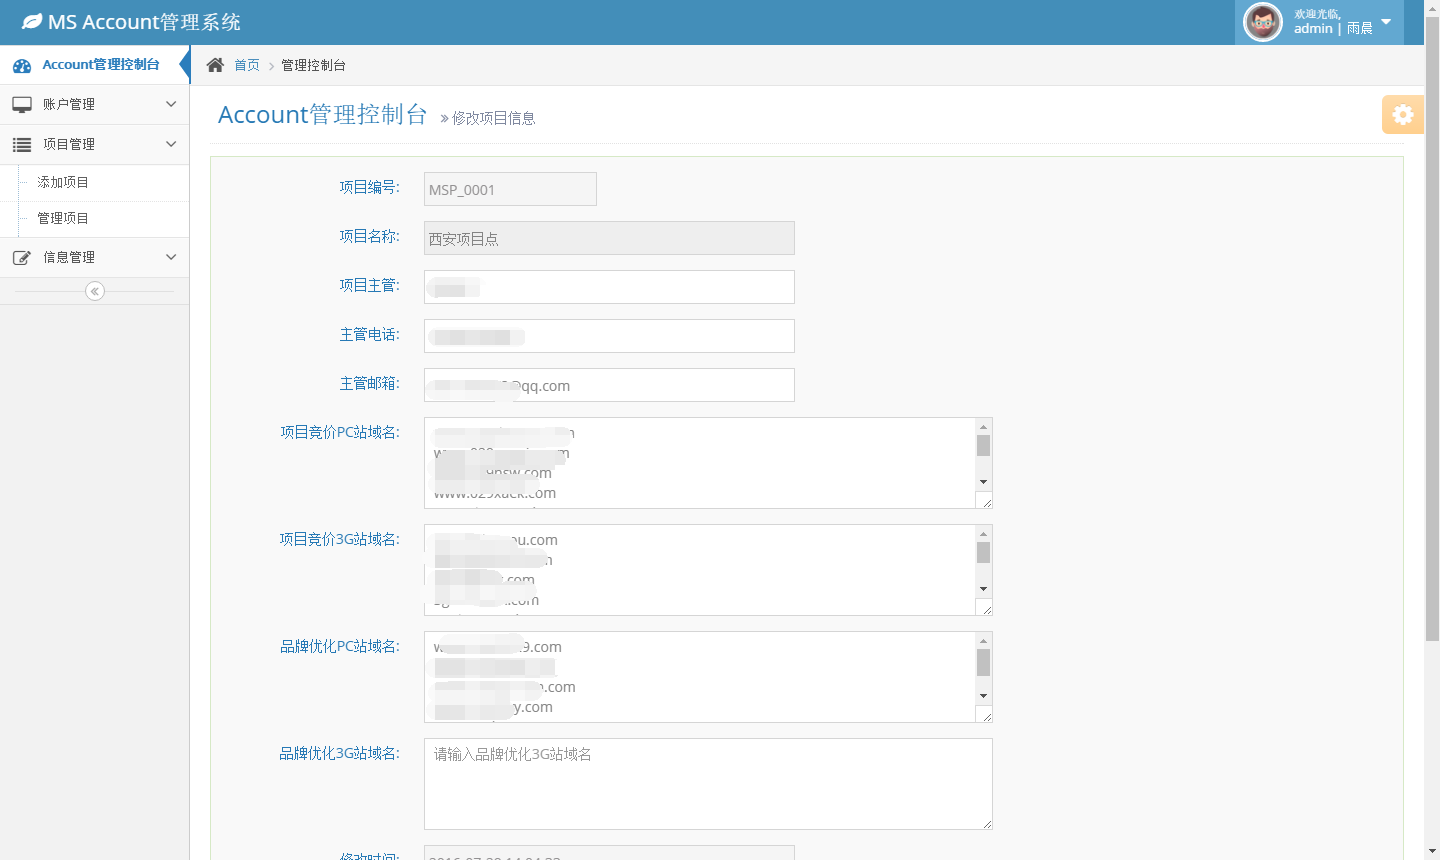The image size is (1440, 860).
Task: Click the home icon in breadcrumb
Action: (215, 65)
